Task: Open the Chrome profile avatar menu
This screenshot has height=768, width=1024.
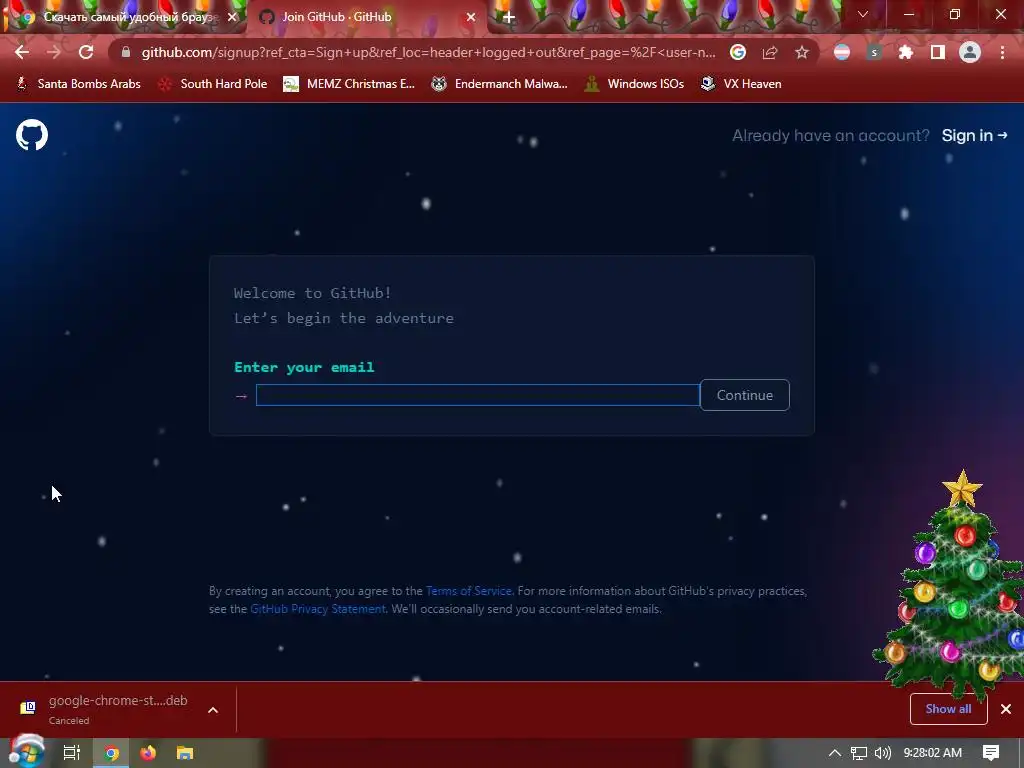Action: click(970, 52)
